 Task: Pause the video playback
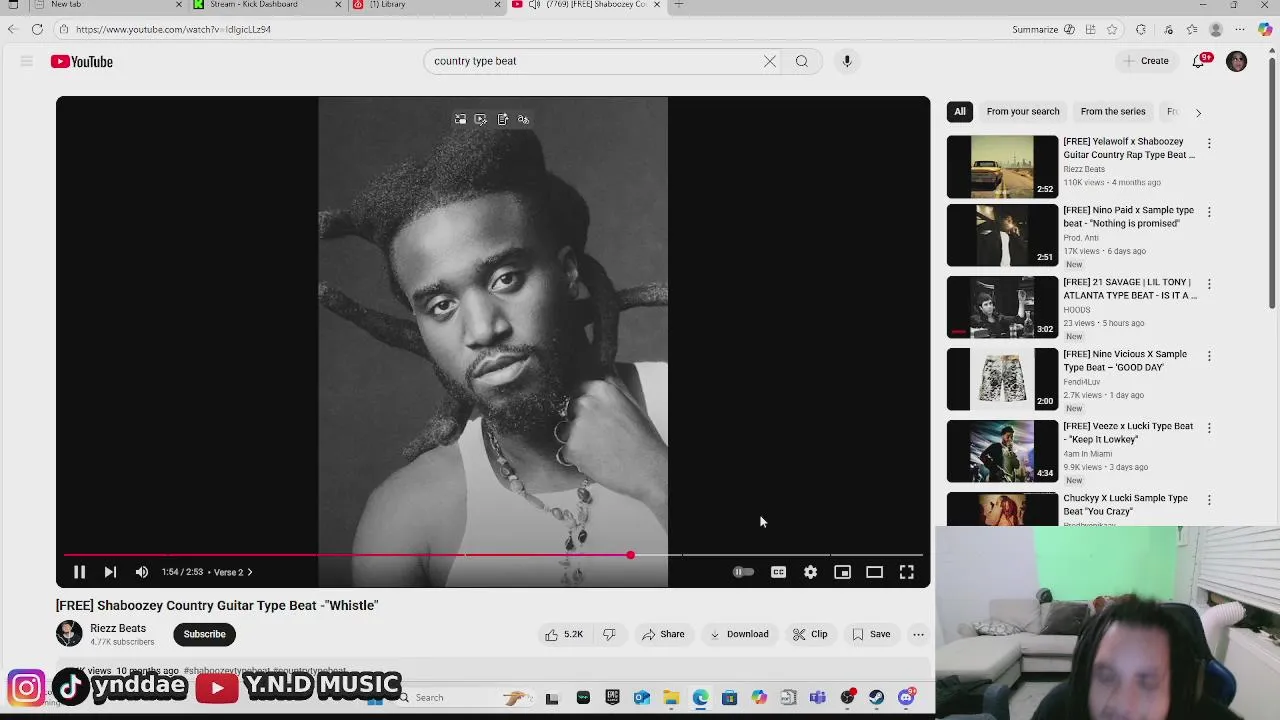coord(79,572)
